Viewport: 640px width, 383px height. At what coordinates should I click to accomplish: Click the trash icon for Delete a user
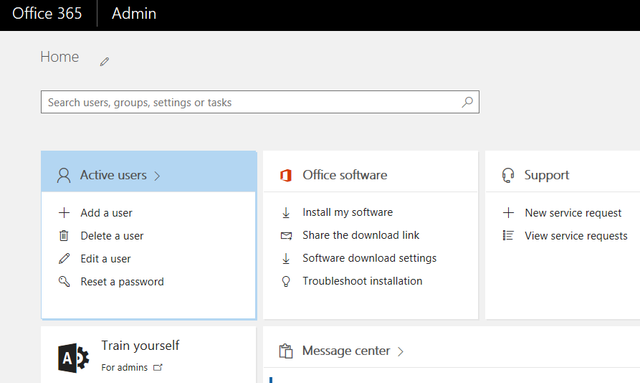tap(64, 236)
